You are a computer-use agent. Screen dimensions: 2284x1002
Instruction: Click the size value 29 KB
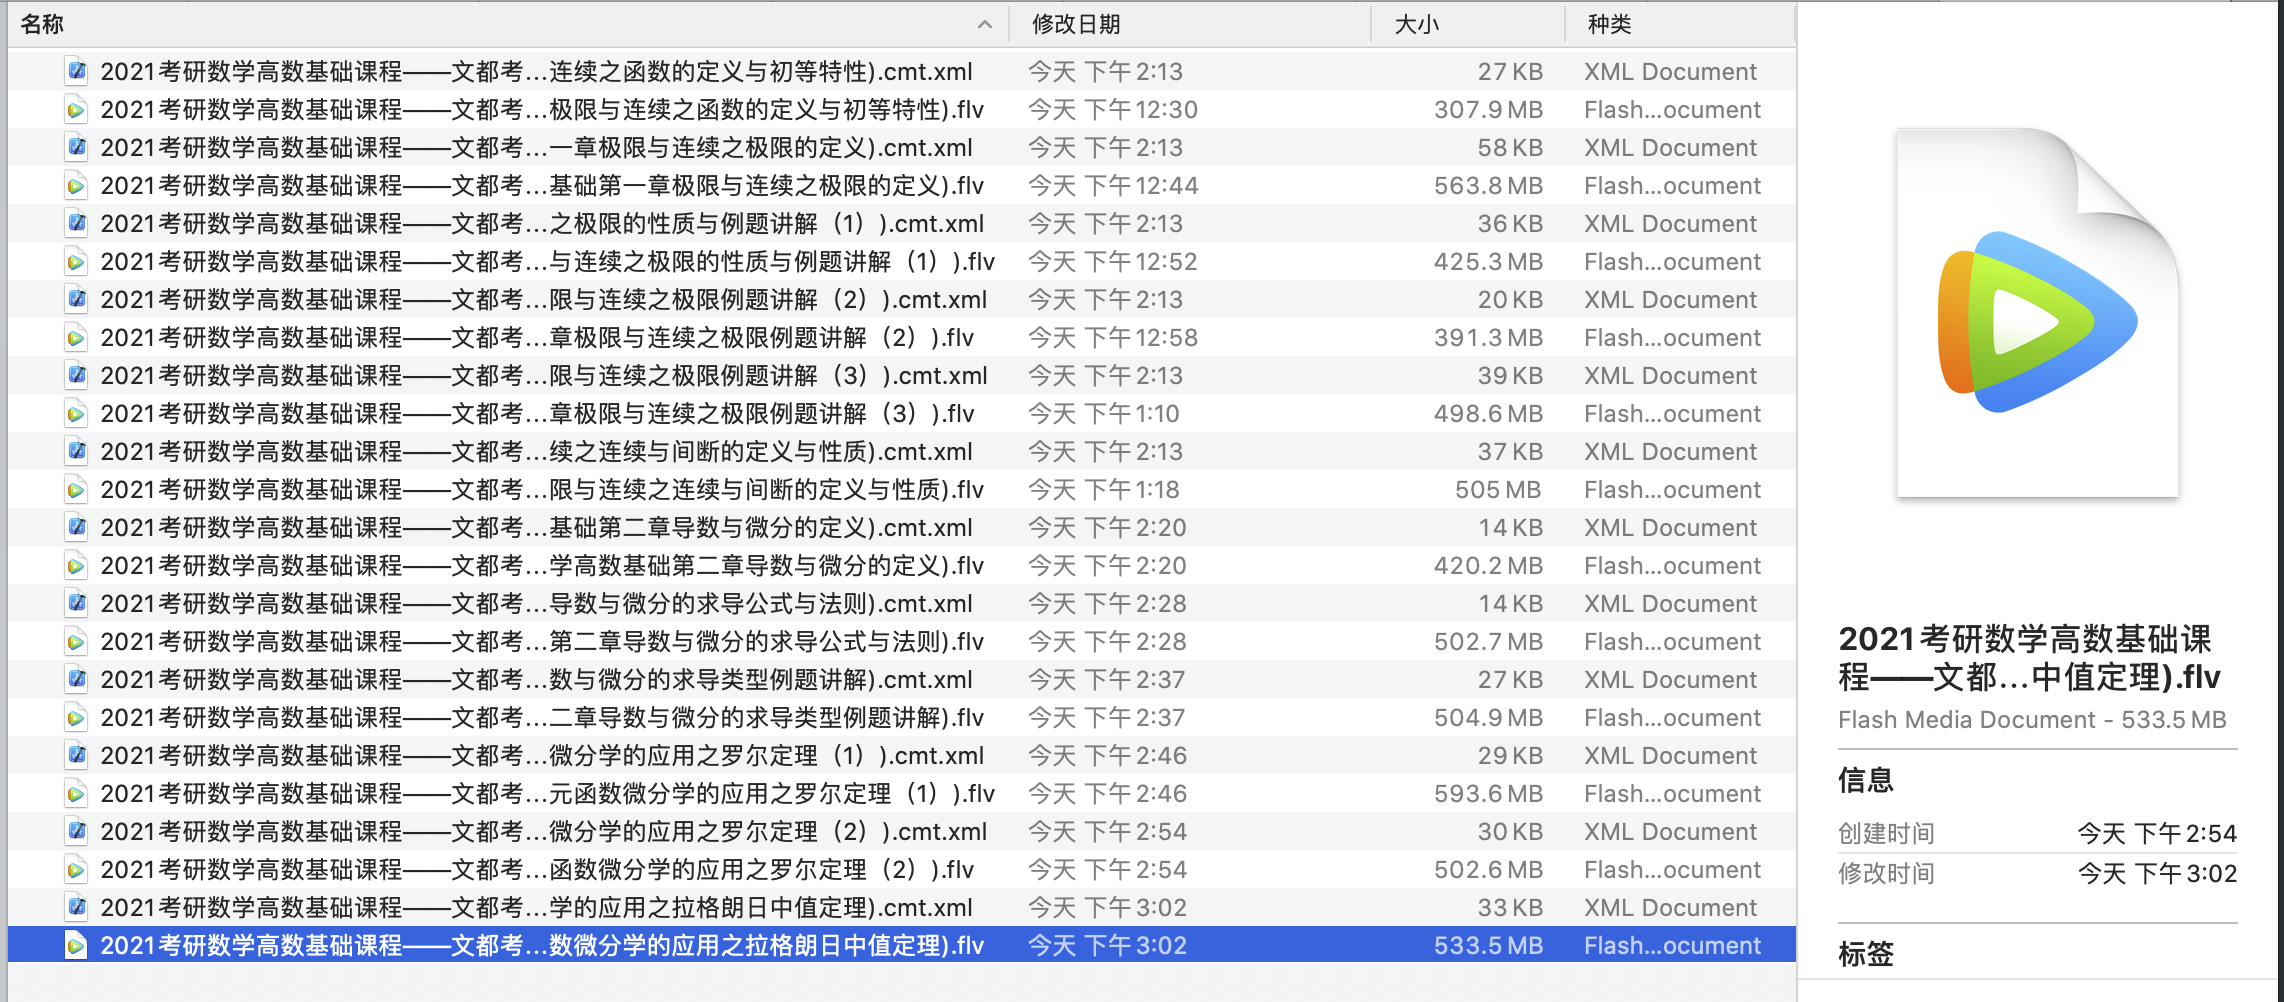1510,755
